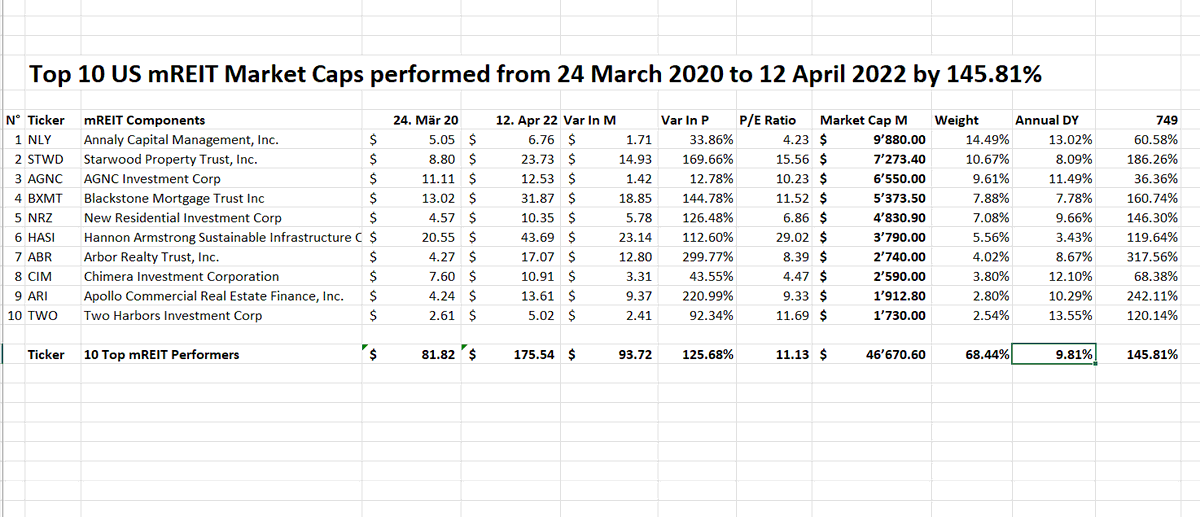Select CIM market cap 2'590.00
This screenshot has height=517, width=1200.
point(900,276)
